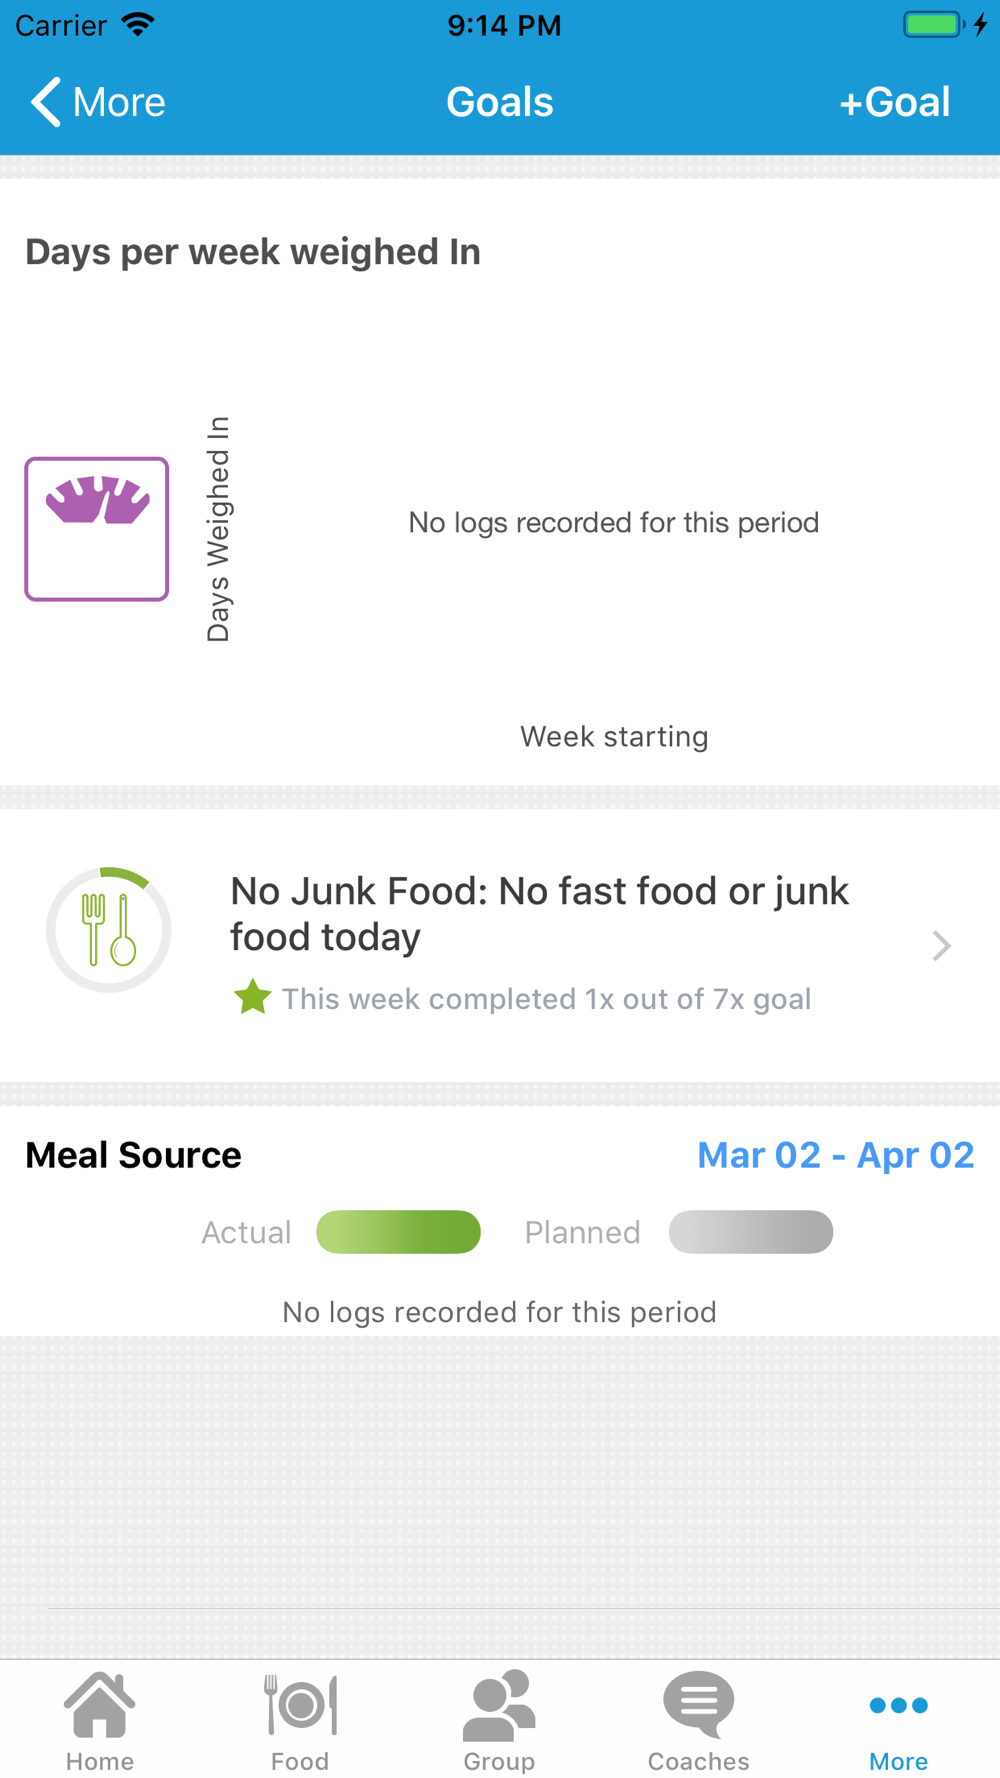This screenshot has height=1778, width=1000.
Task: Add a new goal with +Goal
Action: (x=894, y=102)
